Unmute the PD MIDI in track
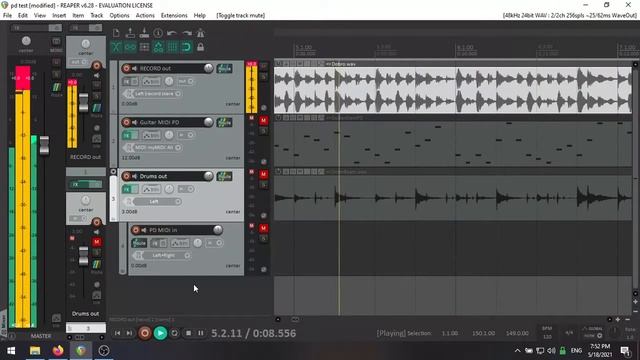The width and height of the screenshot is (640, 360). pos(264,228)
